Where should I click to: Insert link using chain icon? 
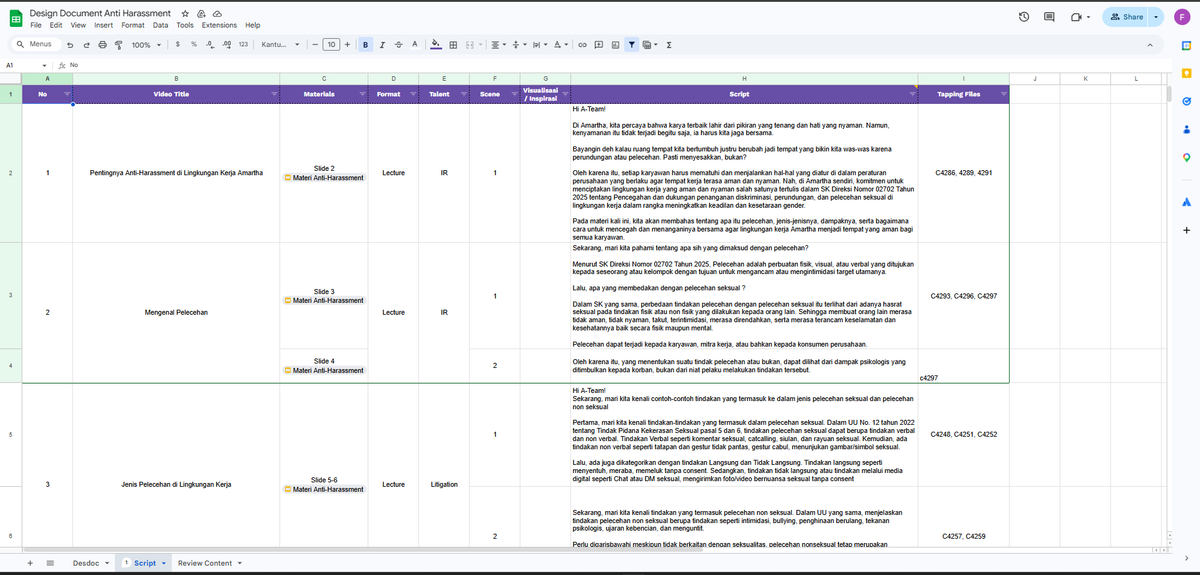tap(582, 44)
